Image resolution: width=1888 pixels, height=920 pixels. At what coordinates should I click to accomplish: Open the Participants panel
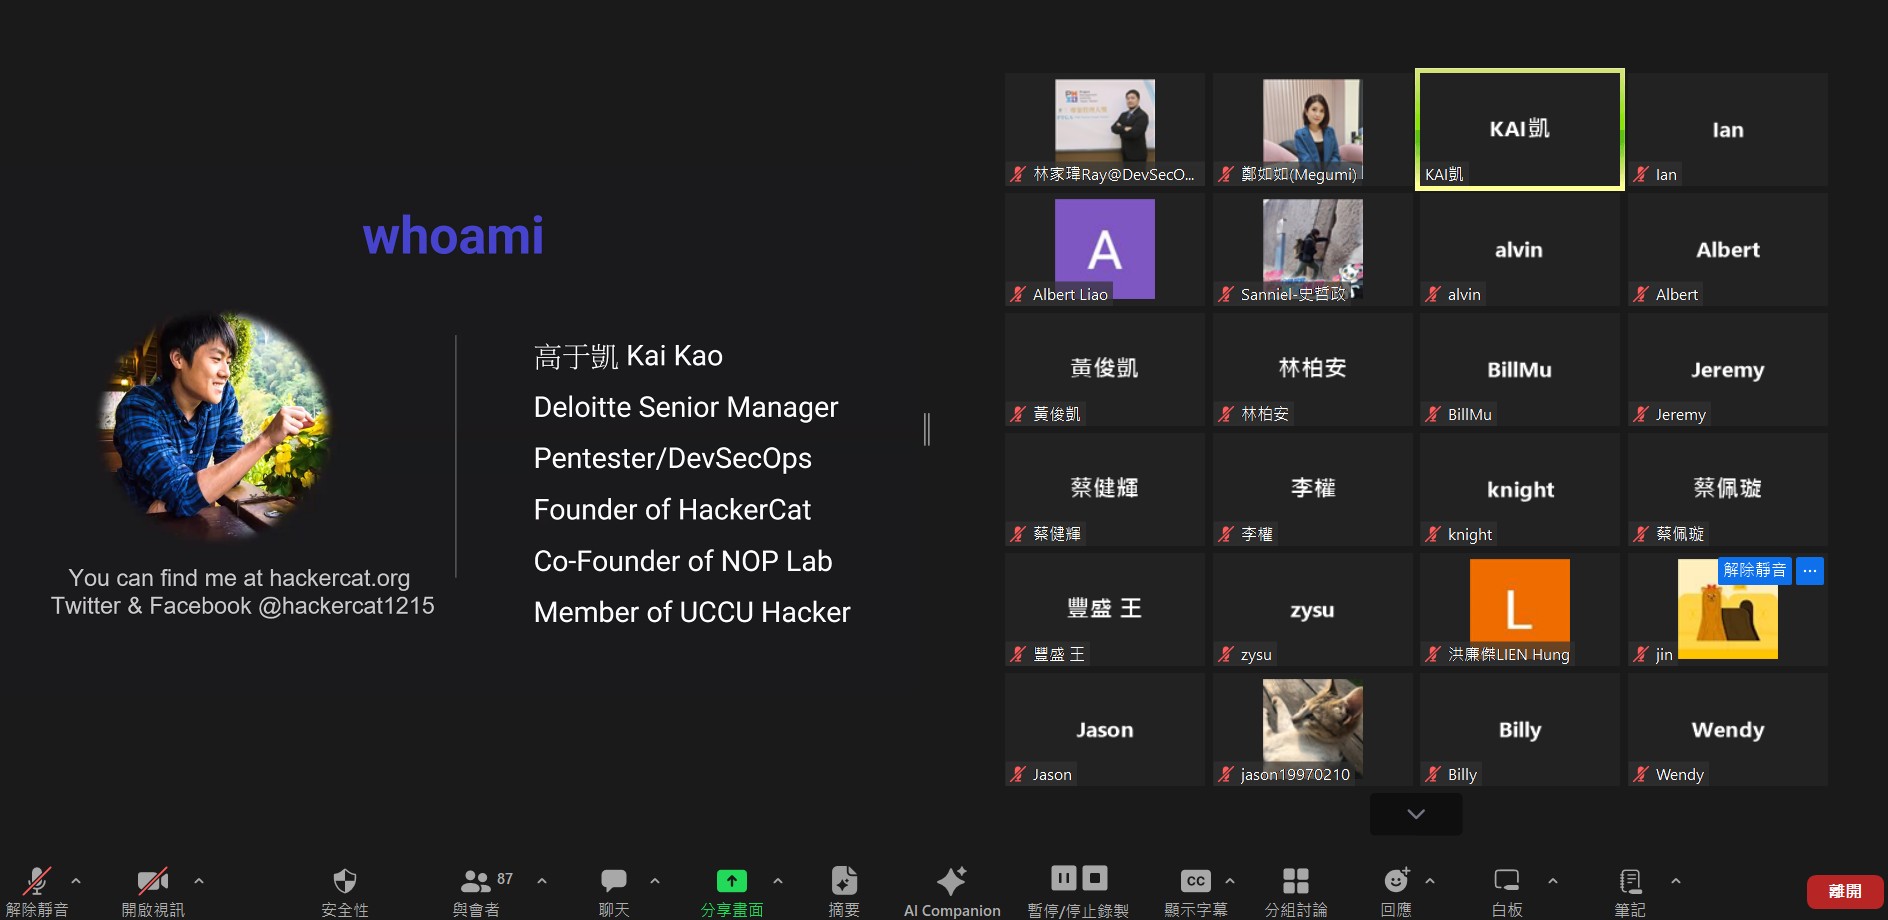pyautogui.click(x=476, y=882)
